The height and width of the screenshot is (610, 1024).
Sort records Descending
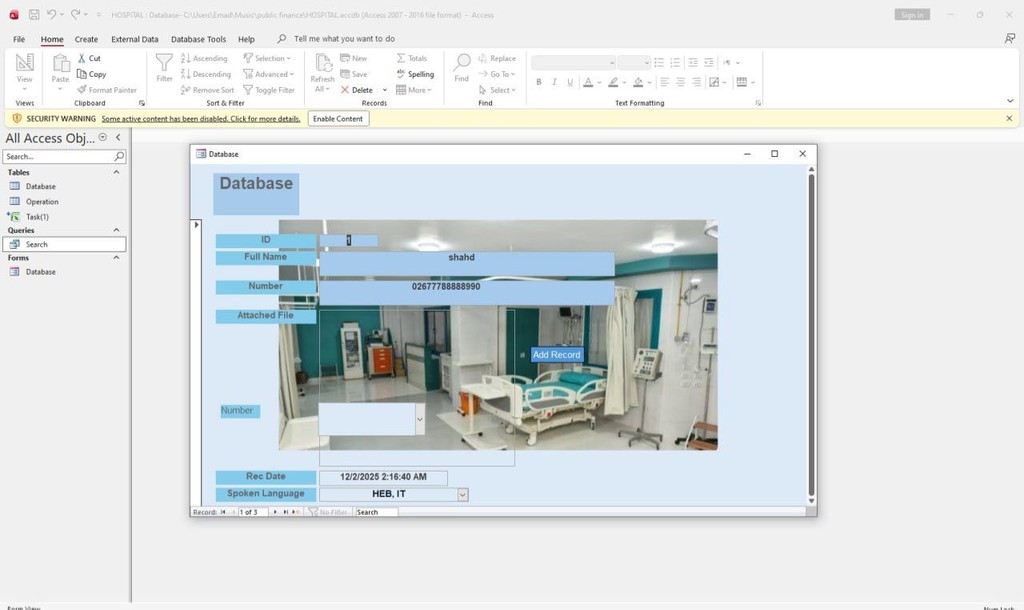tap(206, 74)
